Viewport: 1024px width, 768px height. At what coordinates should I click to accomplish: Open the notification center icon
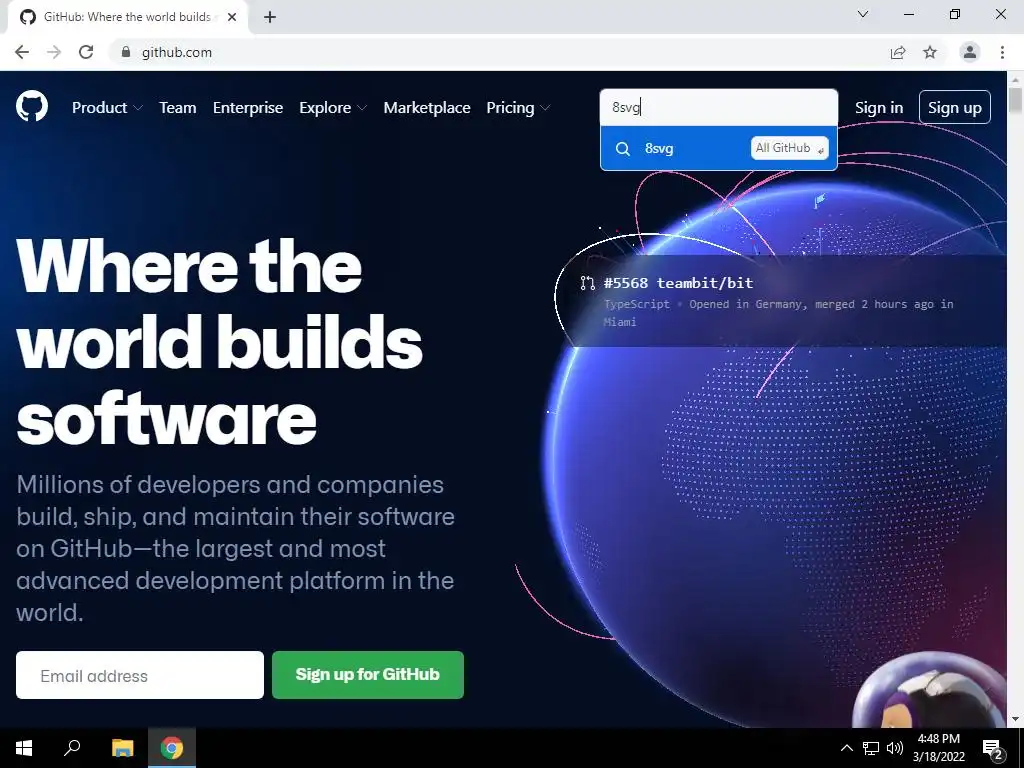tap(993, 749)
